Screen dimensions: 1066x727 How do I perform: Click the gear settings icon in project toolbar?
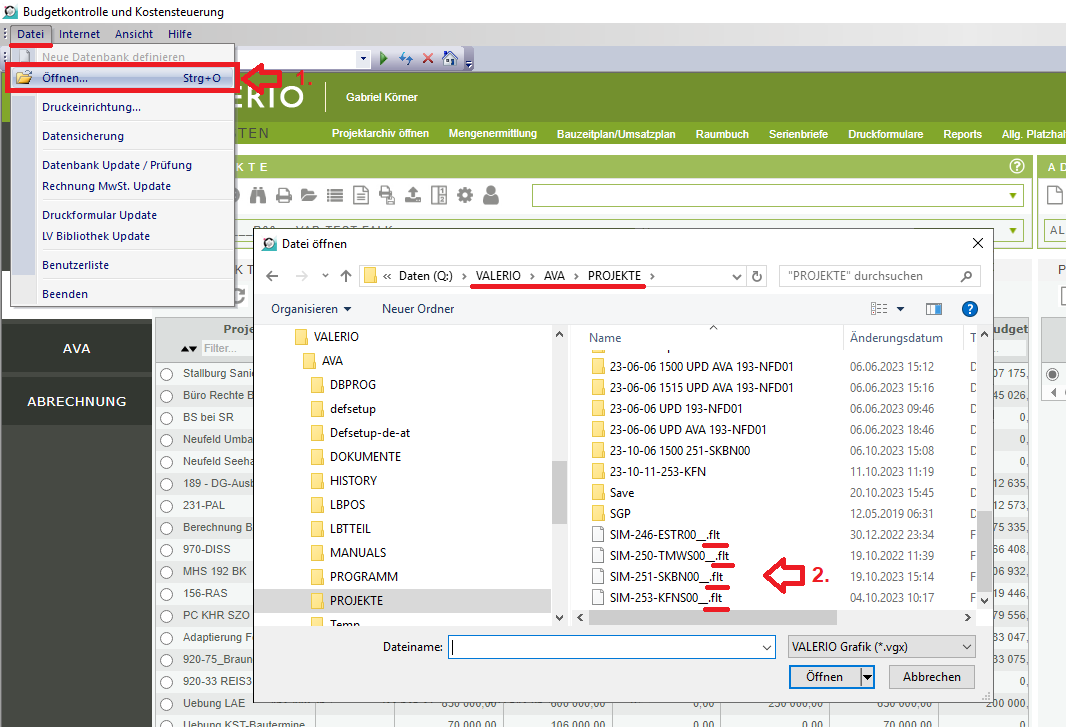click(464, 196)
